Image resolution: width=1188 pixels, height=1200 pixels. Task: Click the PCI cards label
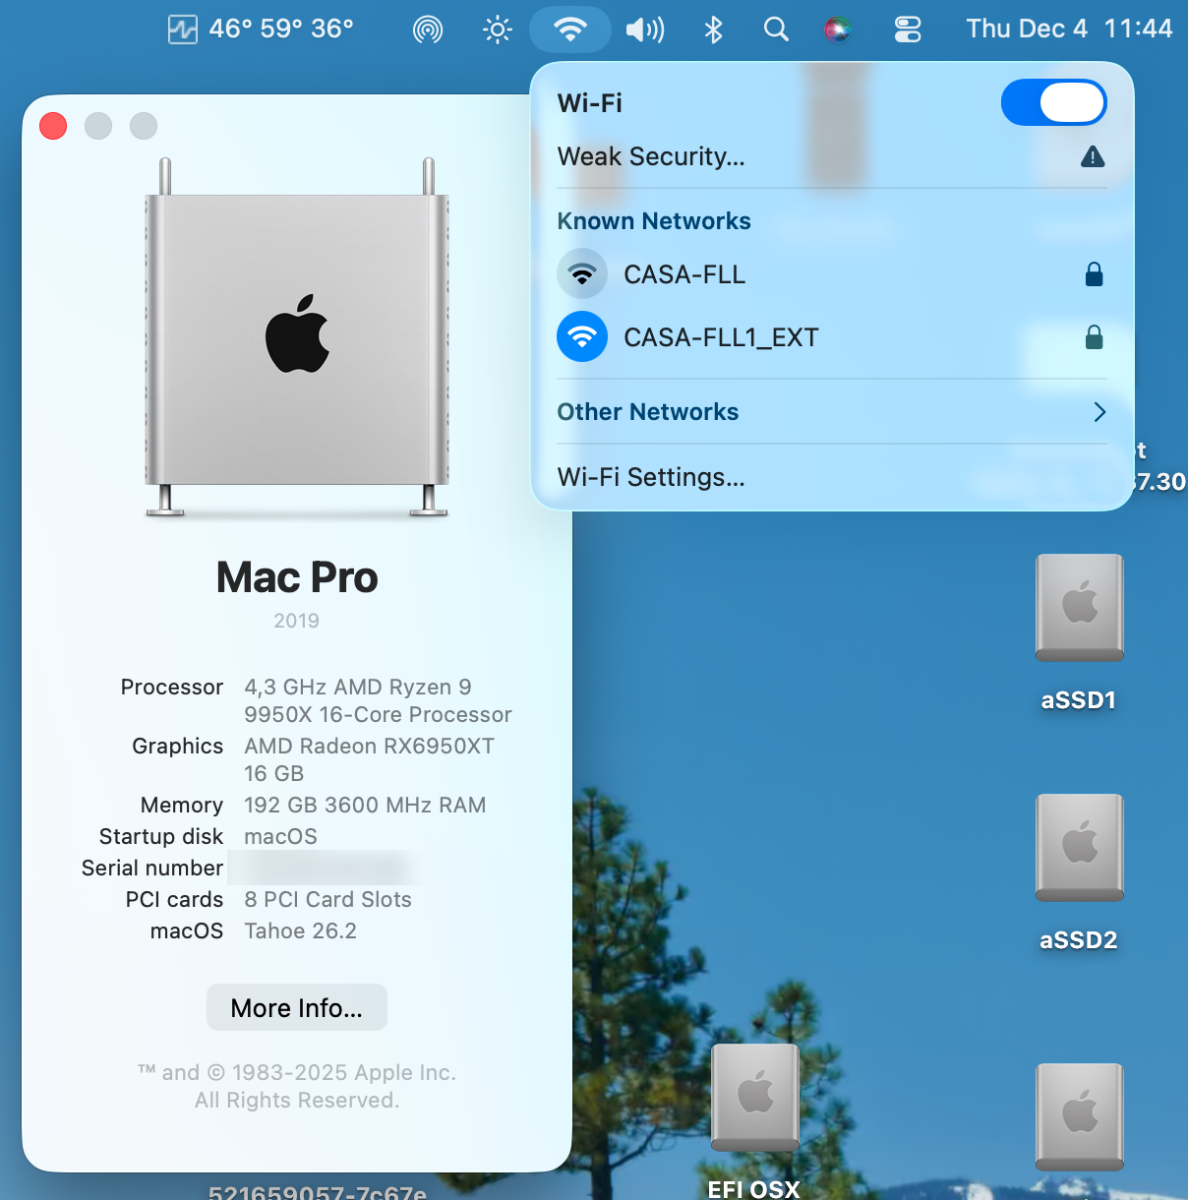175,899
